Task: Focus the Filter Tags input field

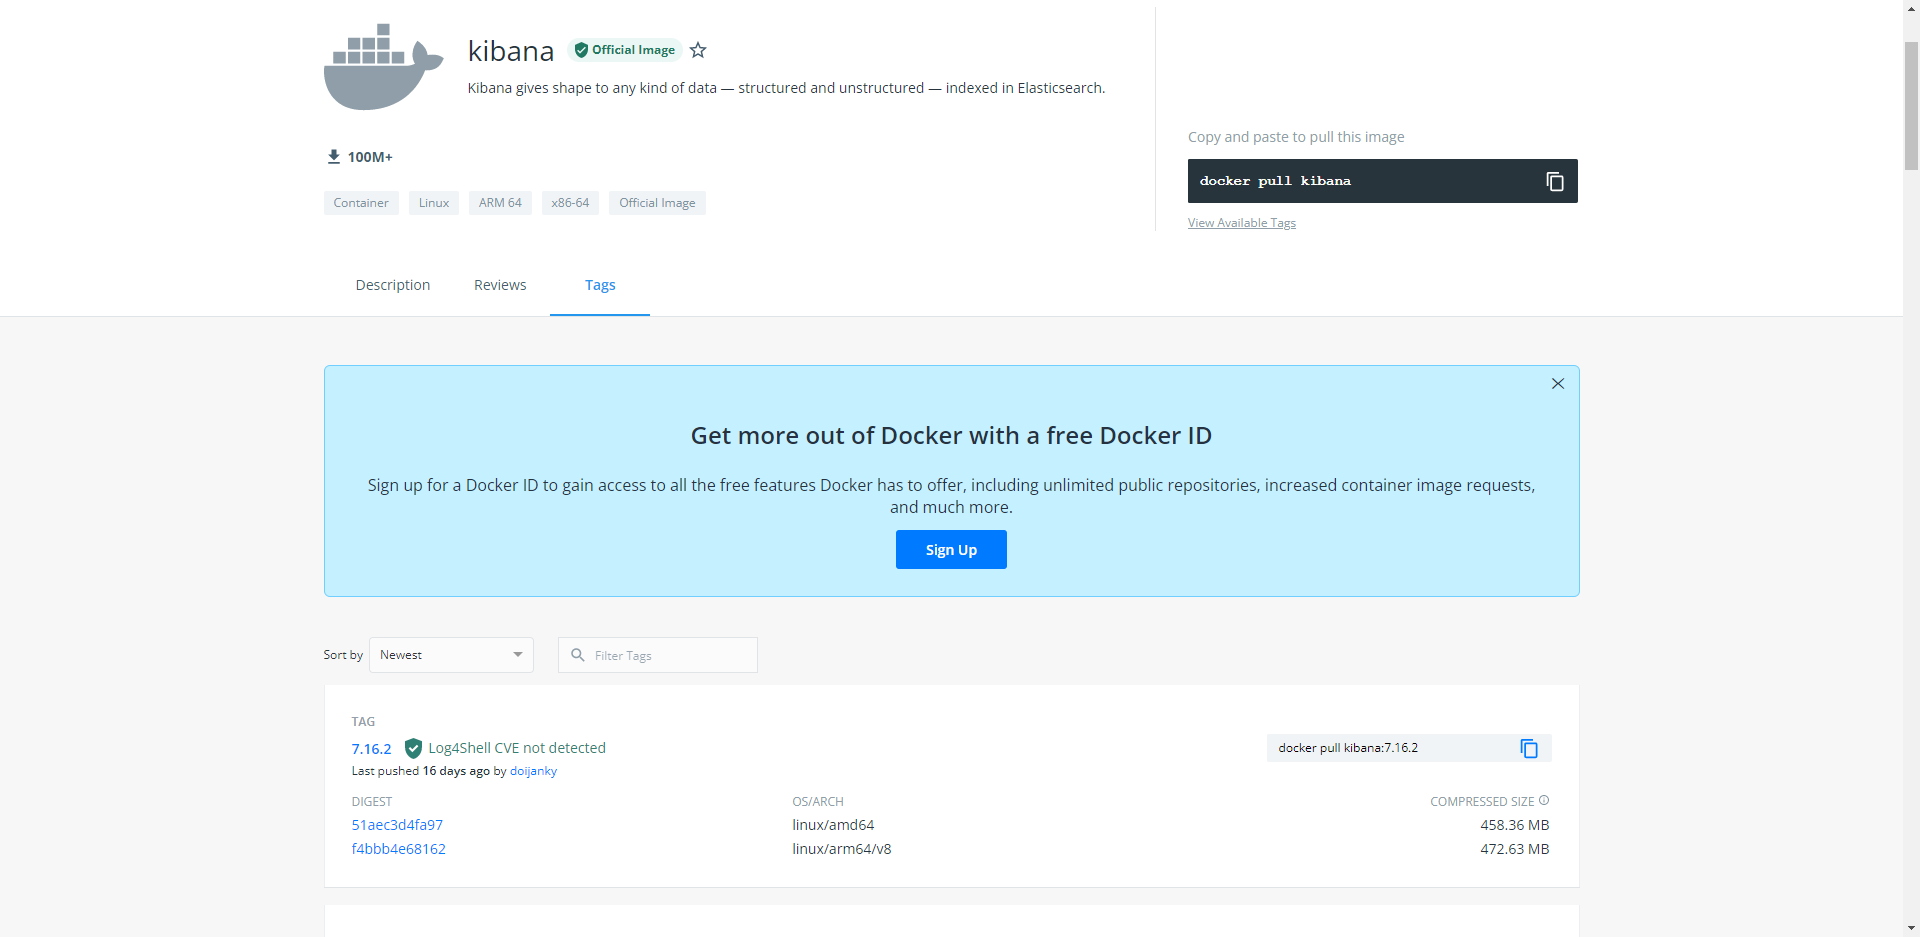Action: tap(658, 655)
